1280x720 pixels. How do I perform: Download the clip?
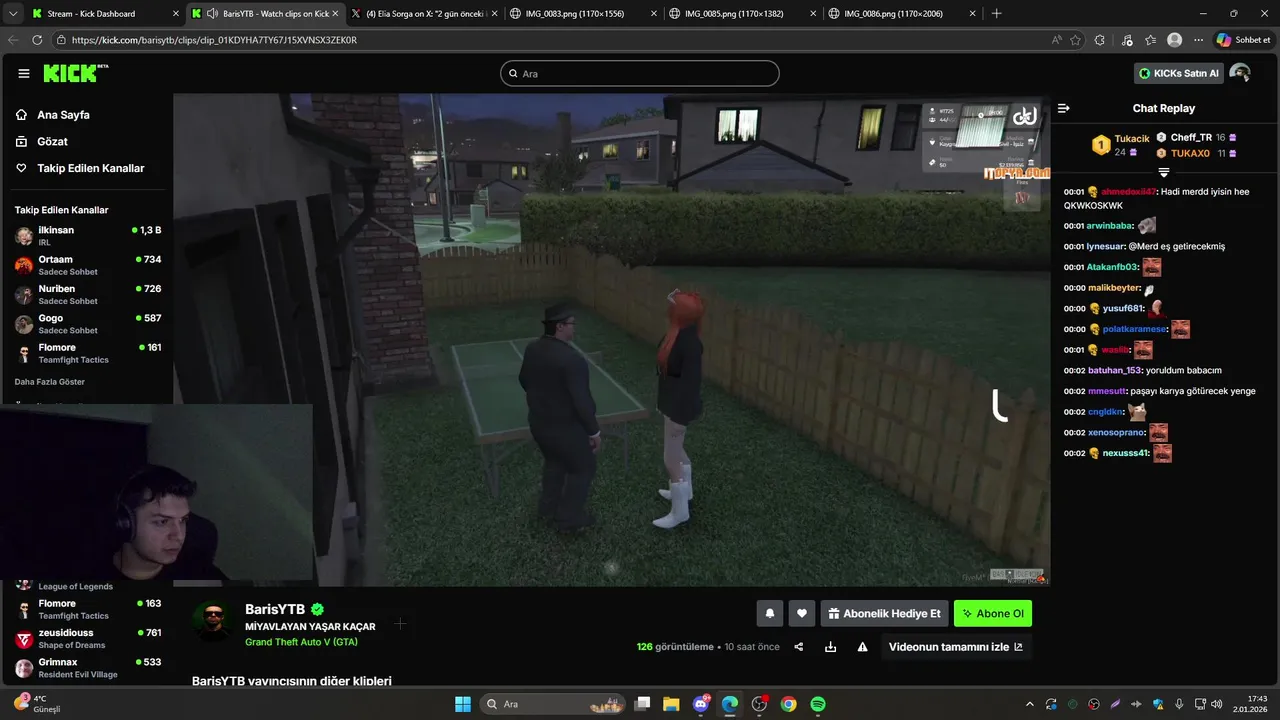click(830, 647)
